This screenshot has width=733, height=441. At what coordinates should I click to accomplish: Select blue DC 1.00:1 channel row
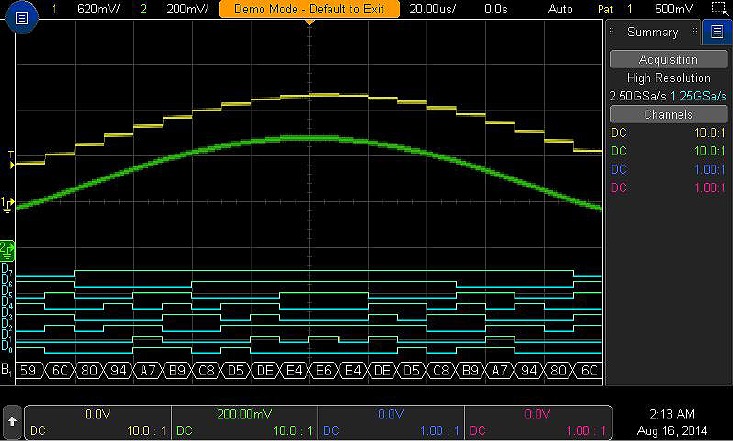668,169
